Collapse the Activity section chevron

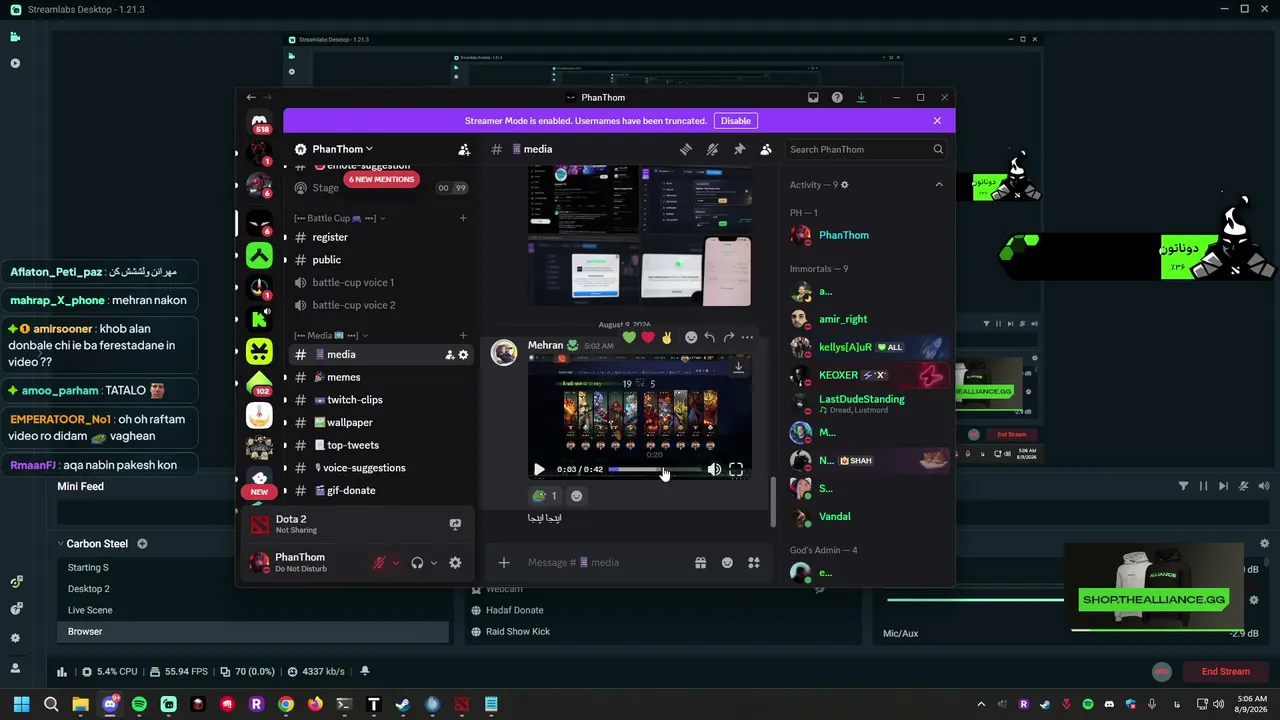pos(939,185)
